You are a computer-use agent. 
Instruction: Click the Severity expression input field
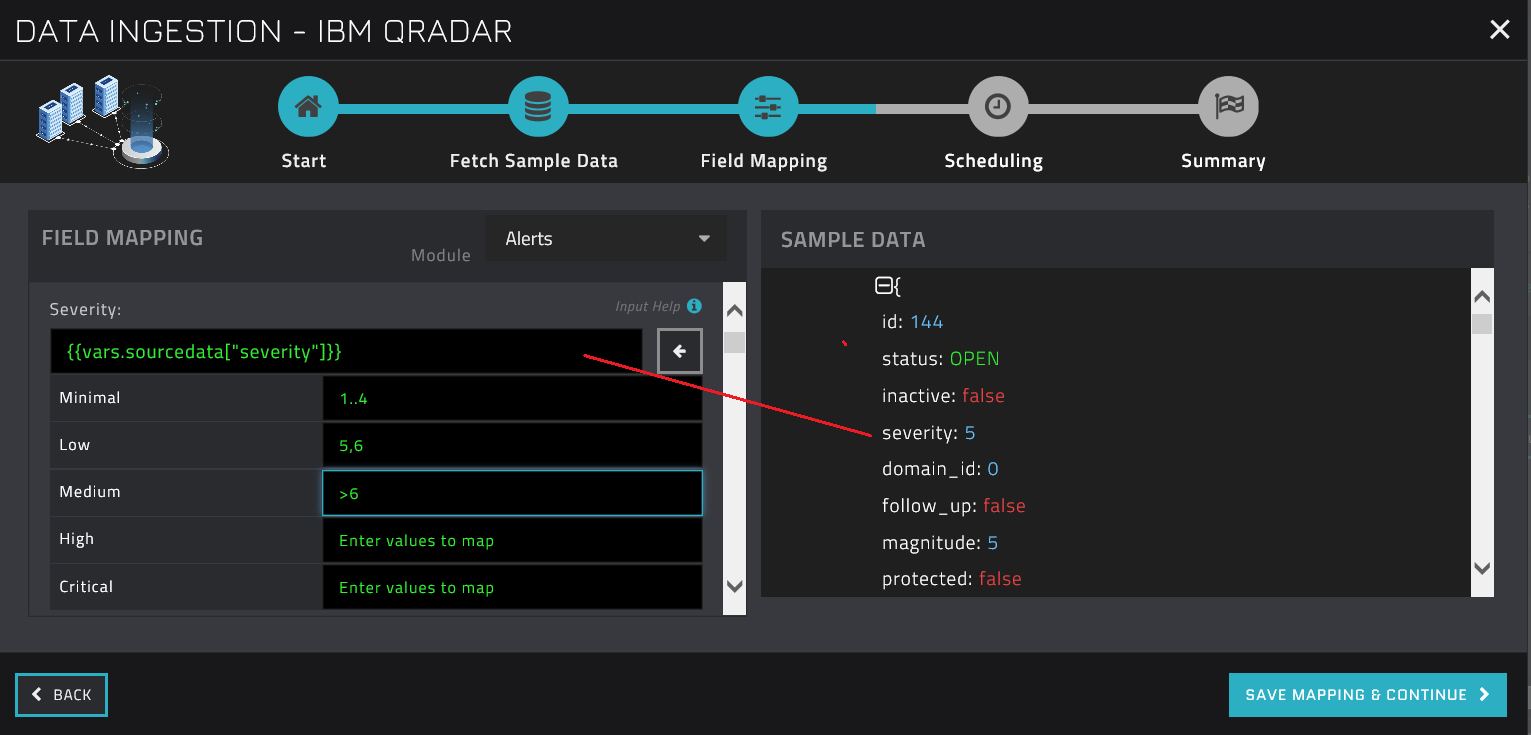346,352
